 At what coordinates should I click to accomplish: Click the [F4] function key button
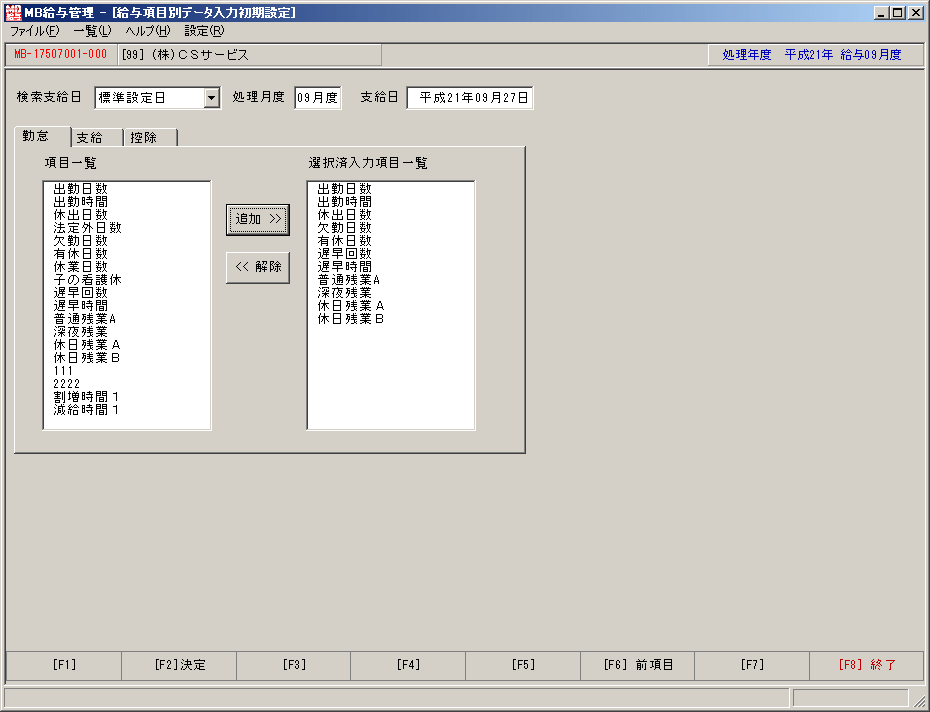coord(408,665)
